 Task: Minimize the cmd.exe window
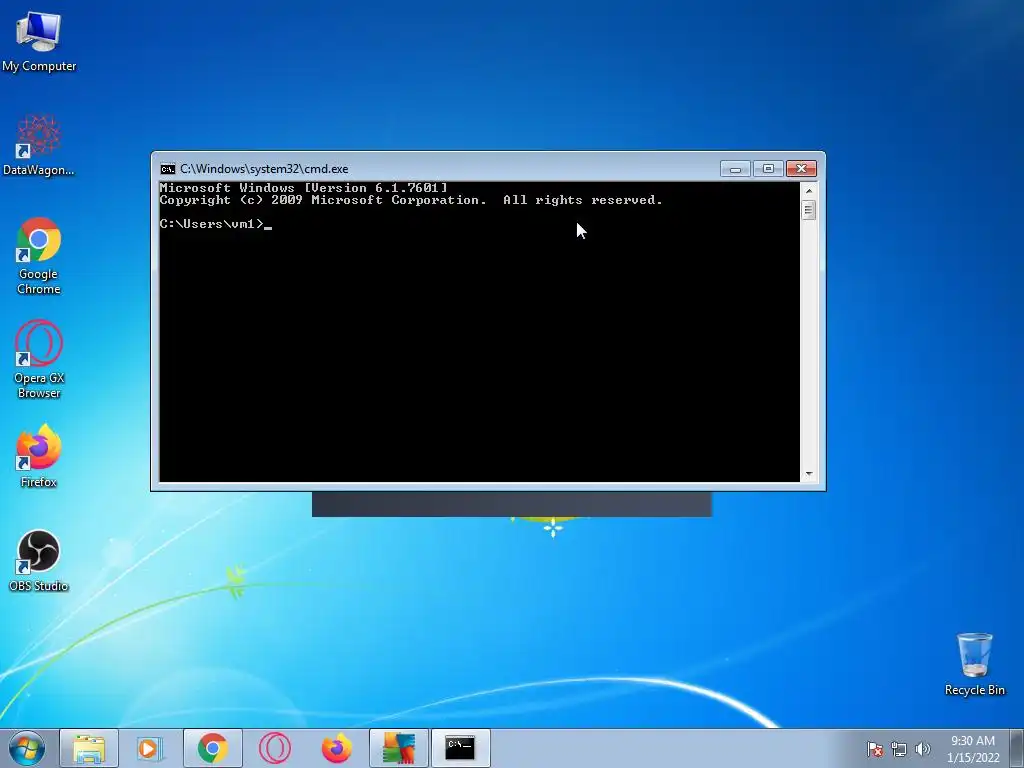pos(735,169)
